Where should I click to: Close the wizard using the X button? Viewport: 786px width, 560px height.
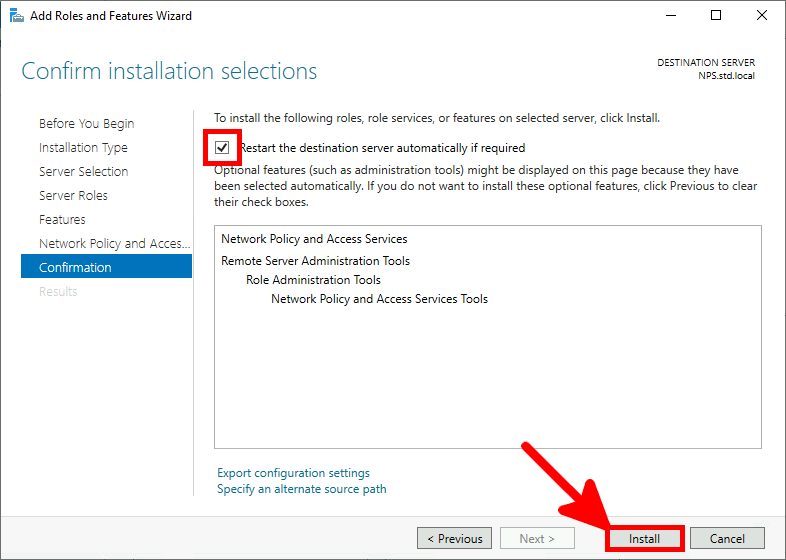[762, 15]
